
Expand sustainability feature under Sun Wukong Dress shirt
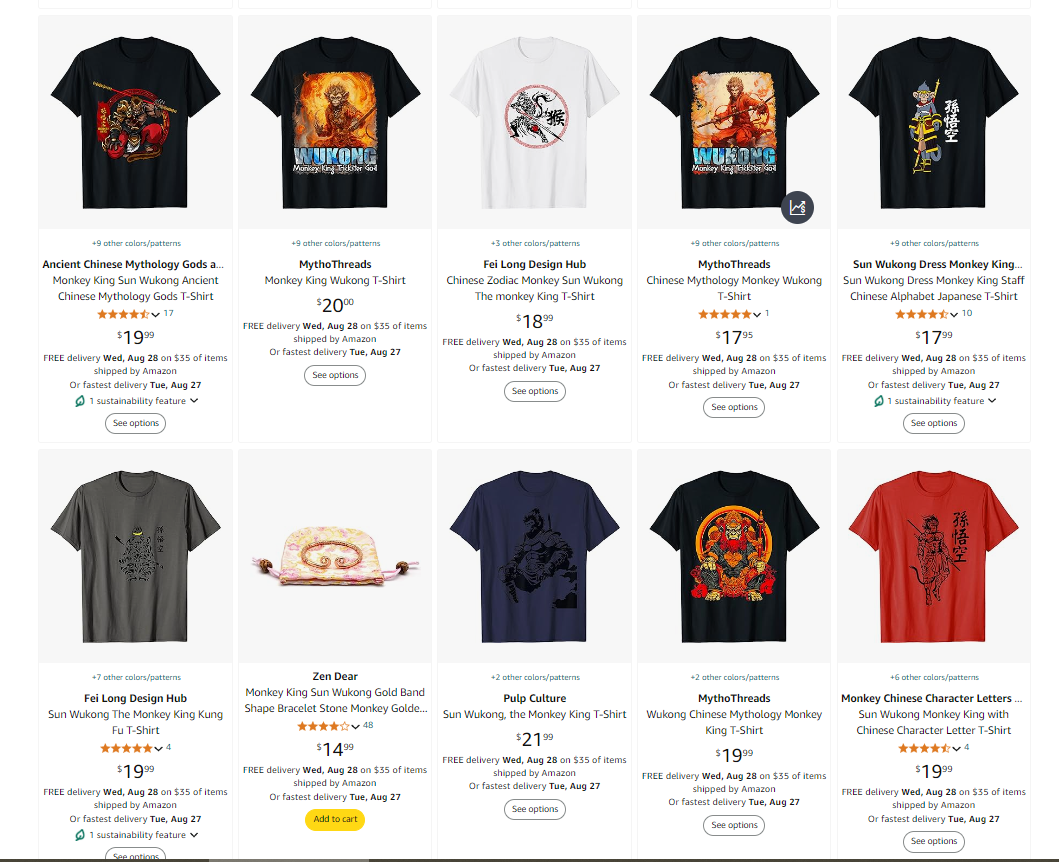(x=941, y=401)
